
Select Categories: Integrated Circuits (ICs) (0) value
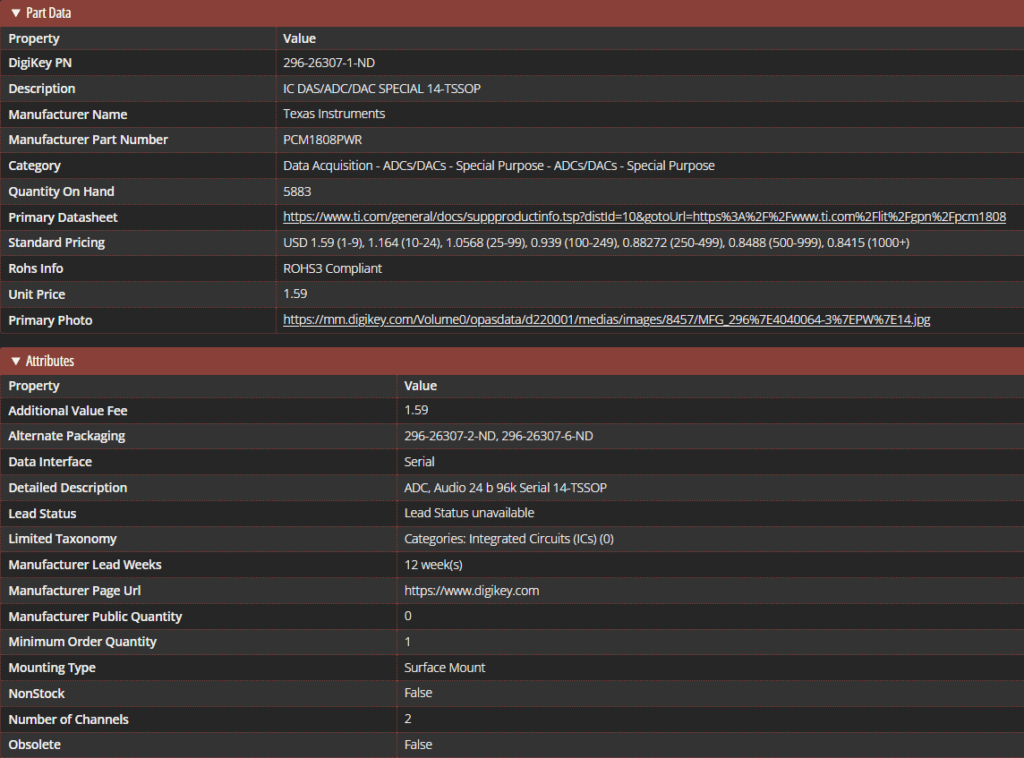pyautogui.click(x=509, y=539)
